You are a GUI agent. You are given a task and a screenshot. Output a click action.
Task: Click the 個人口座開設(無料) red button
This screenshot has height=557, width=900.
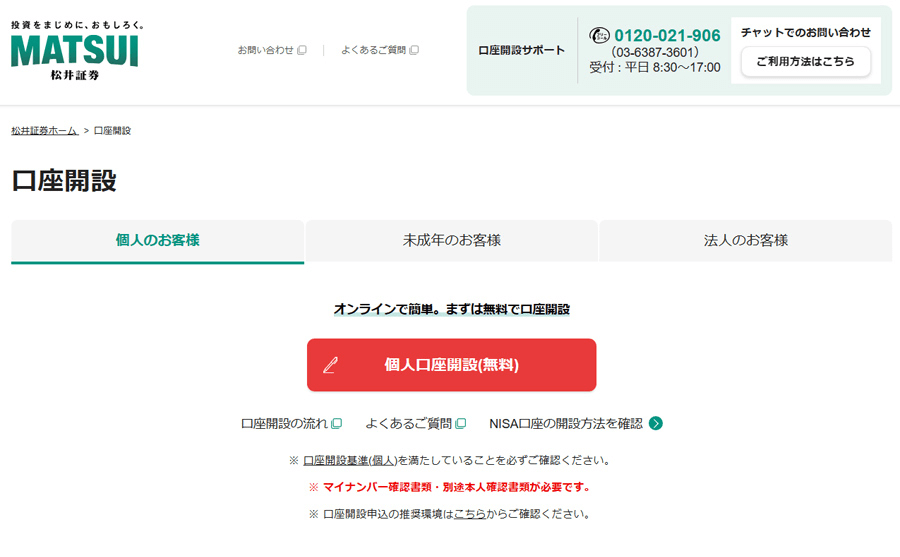pyautogui.click(x=452, y=365)
